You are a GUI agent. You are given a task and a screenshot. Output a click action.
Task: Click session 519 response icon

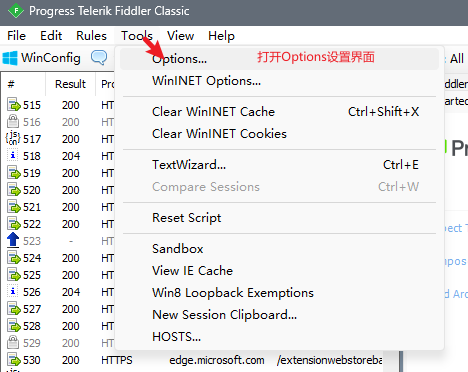tap(14, 172)
